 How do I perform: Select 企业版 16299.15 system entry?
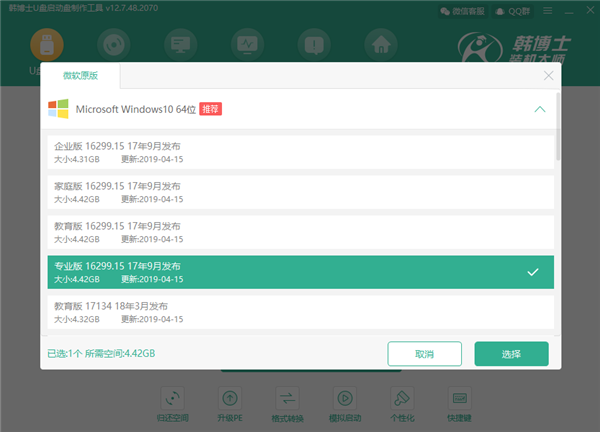[300, 151]
